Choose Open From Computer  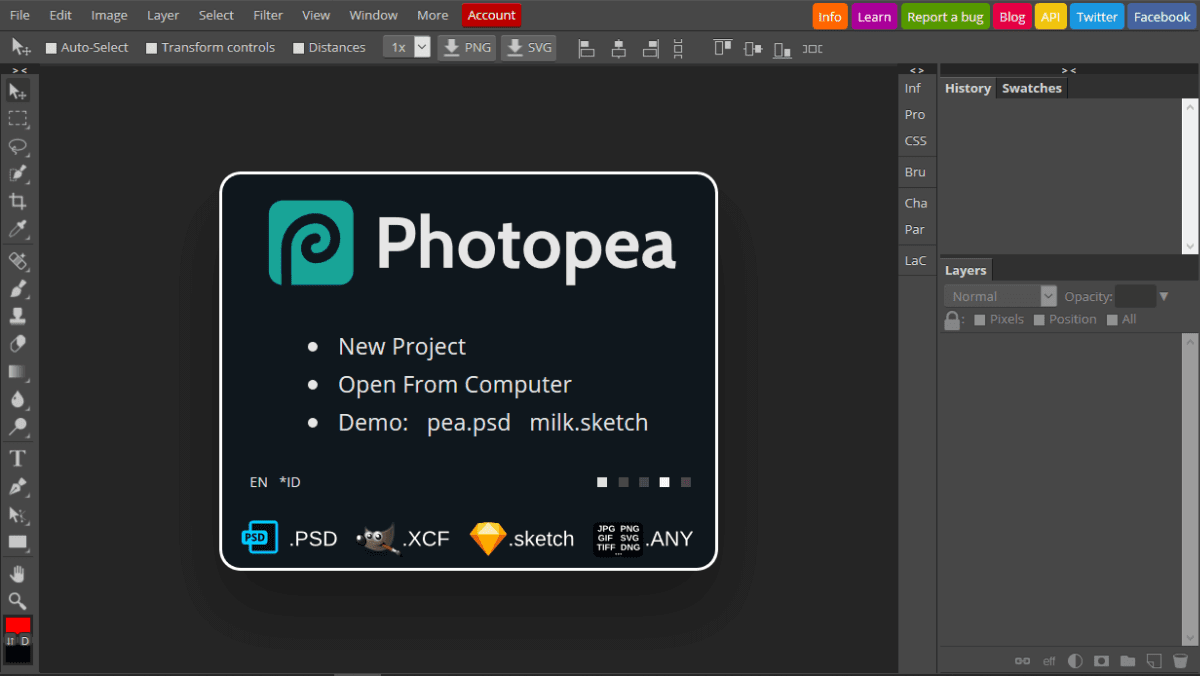(455, 384)
